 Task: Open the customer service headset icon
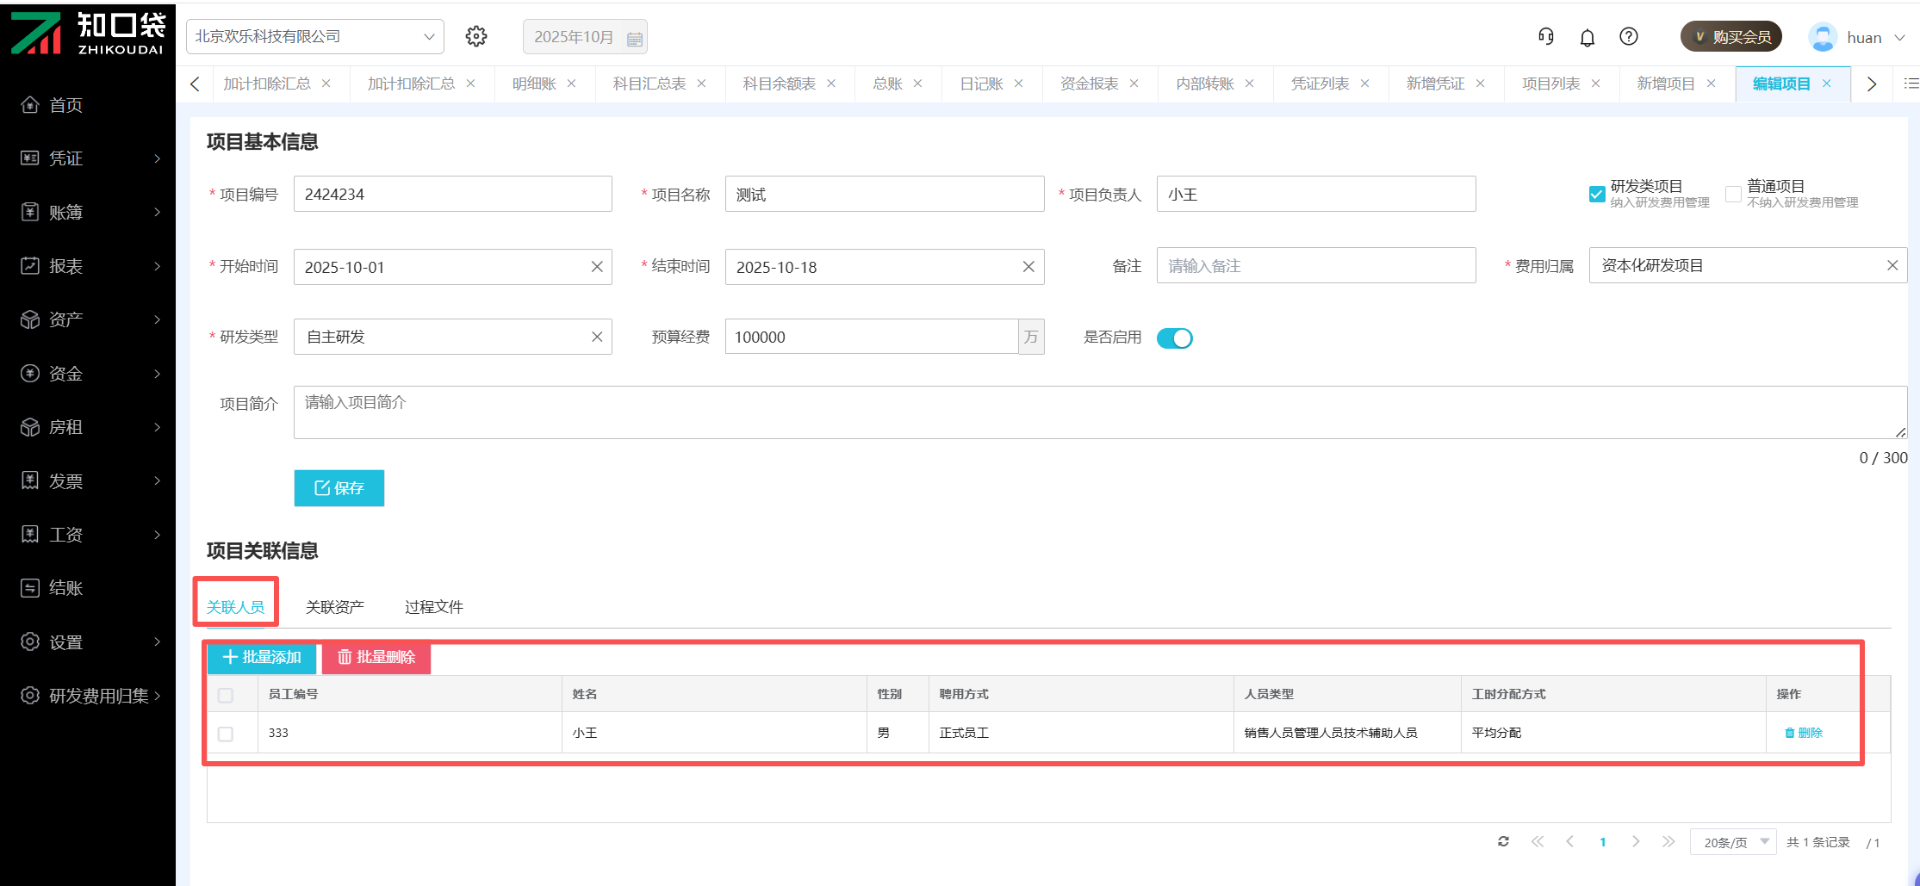1545,37
